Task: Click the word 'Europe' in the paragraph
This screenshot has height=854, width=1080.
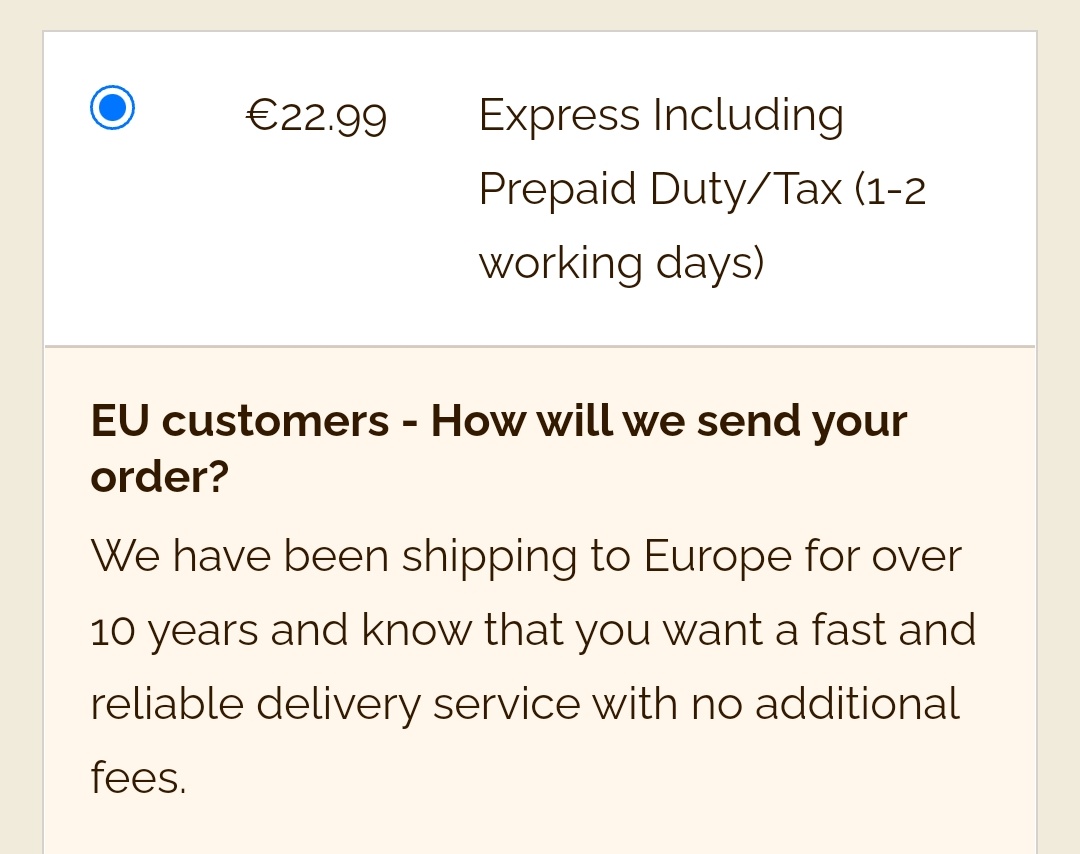Action: (717, 556)
